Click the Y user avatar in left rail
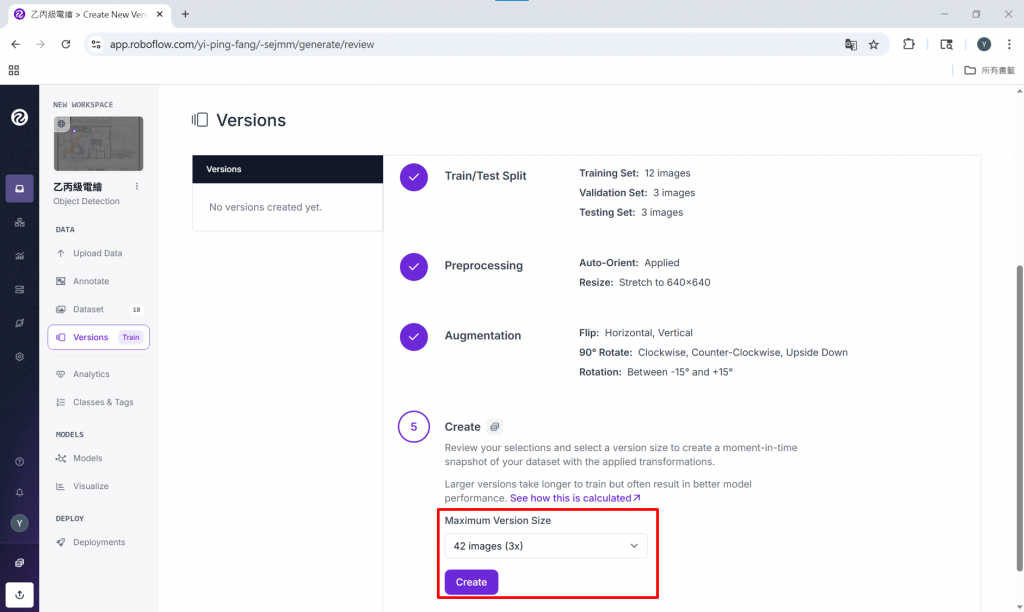 tap(20, 523)
